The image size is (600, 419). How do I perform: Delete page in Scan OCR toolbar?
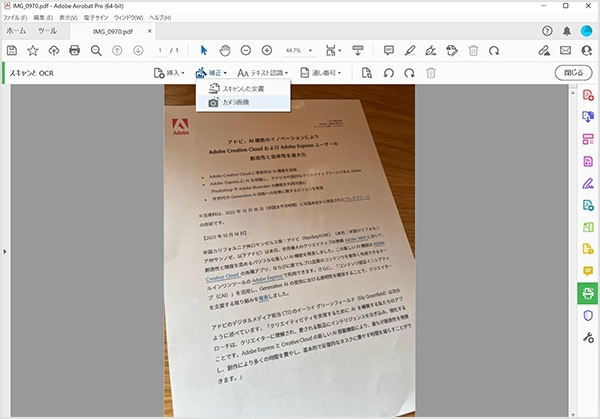click(x=431, y=73)
